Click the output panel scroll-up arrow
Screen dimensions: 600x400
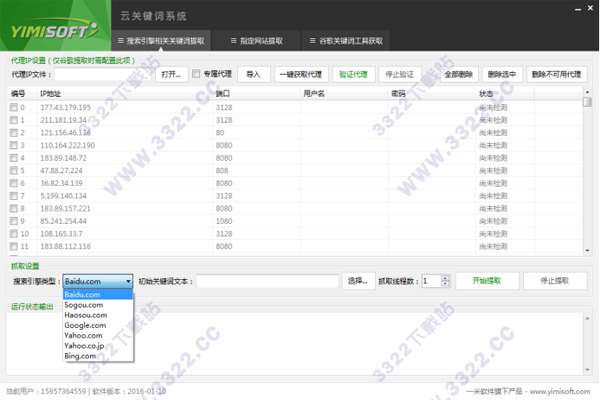[587, 318]
